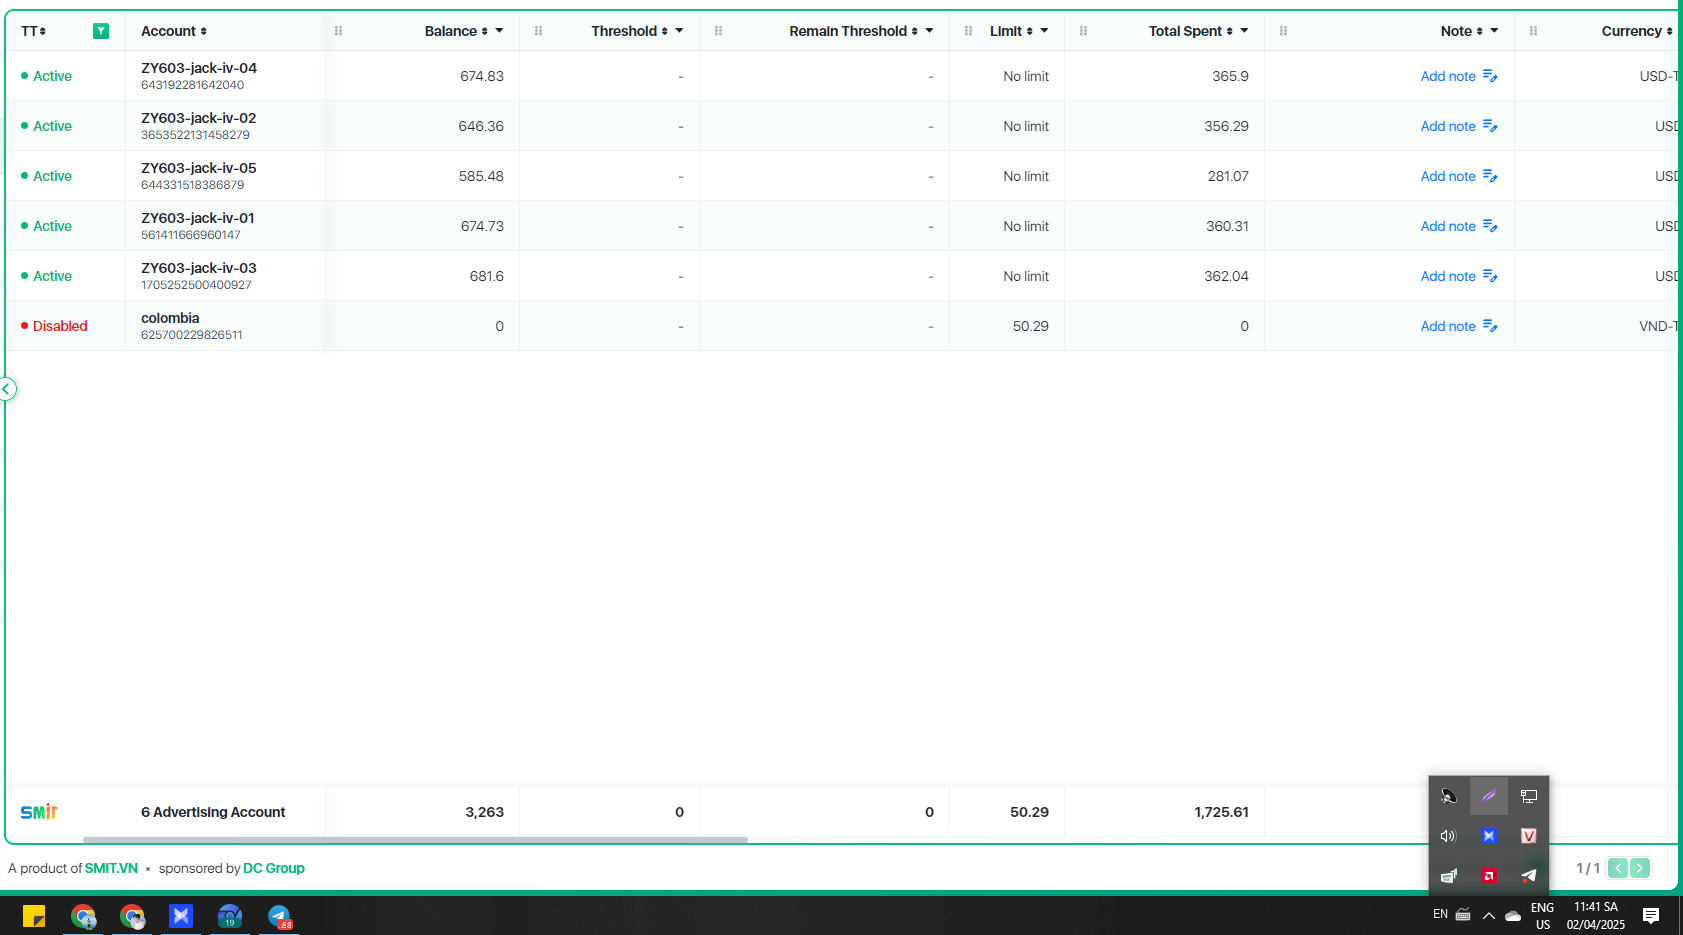Screen dimensions: 1683x935
Task: Click the SMIT logo in footer row
Action: point(39,812)
